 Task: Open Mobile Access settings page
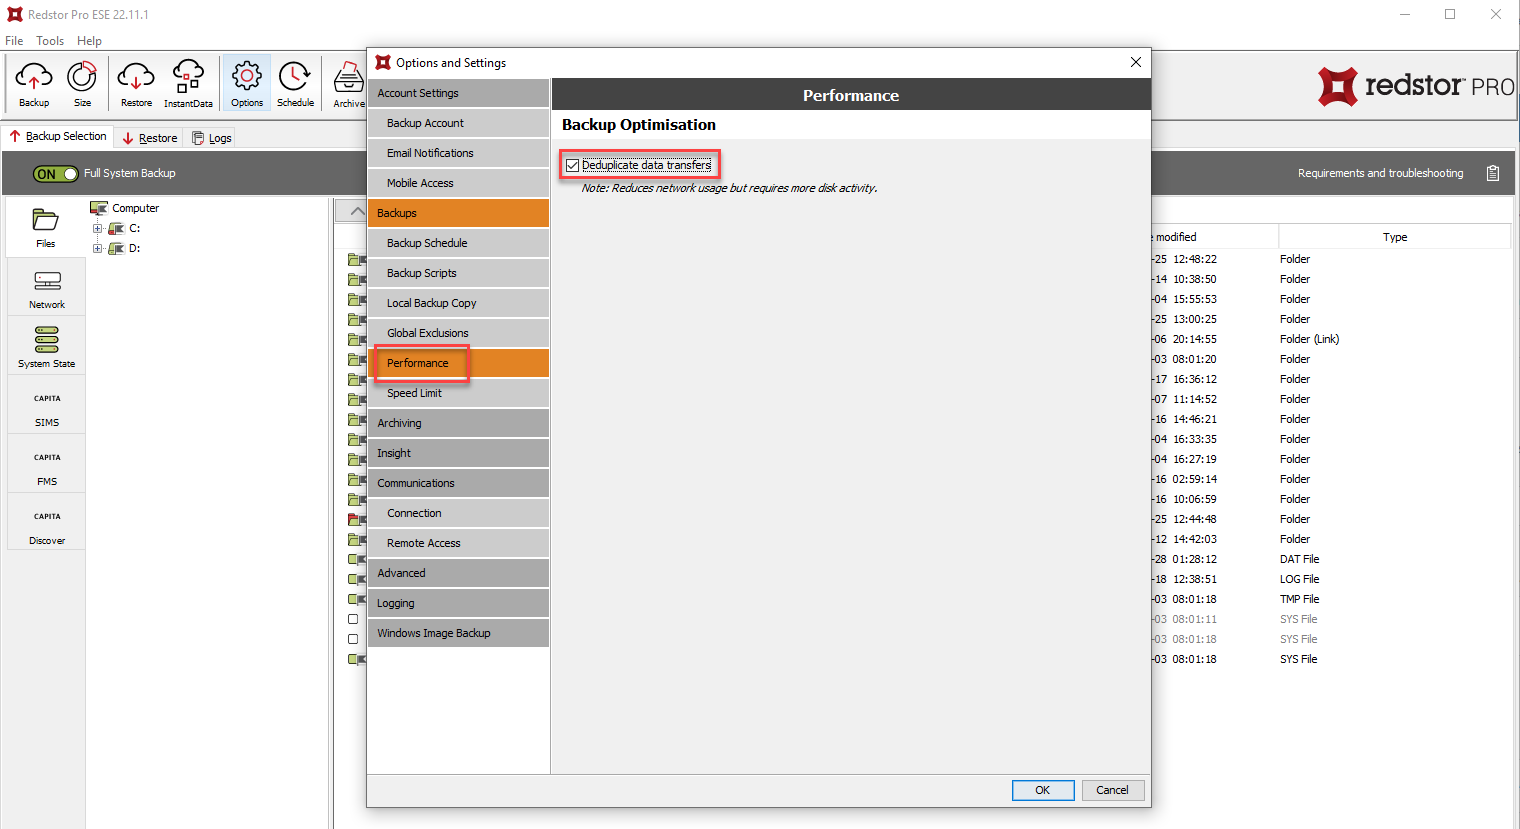point(458,183)
